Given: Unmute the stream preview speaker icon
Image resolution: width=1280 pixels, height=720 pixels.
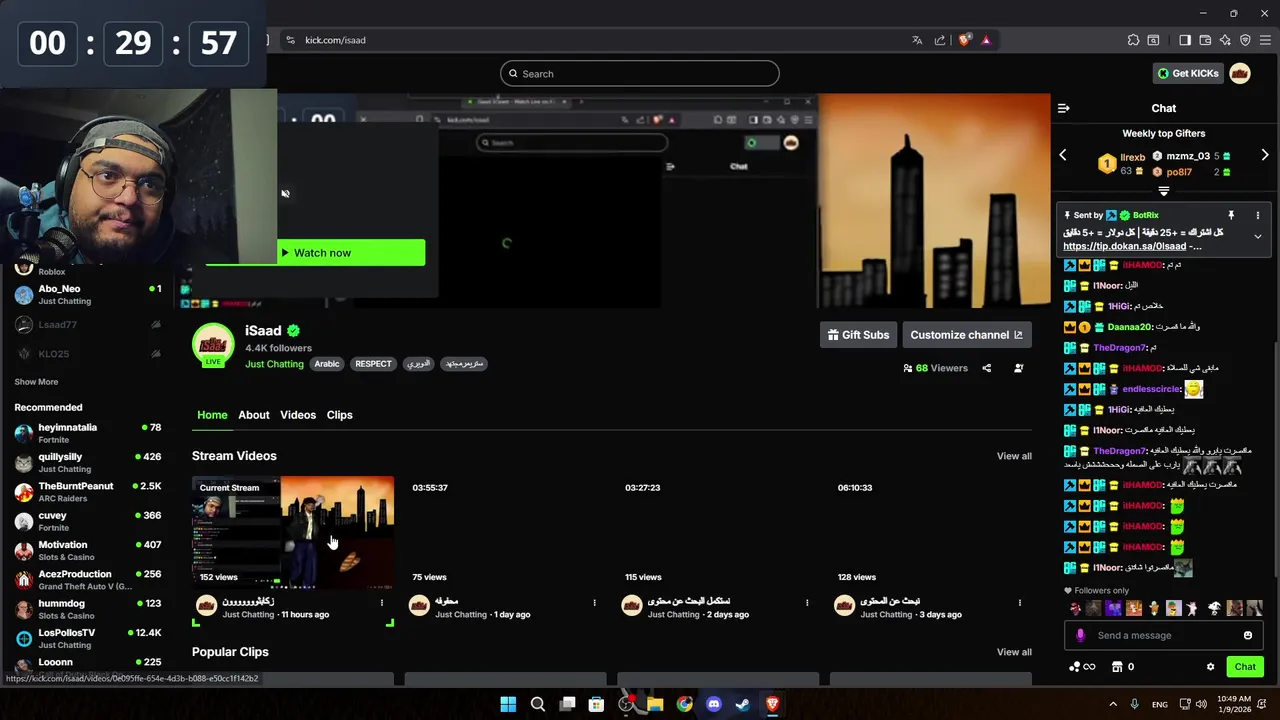Looking at the screenshot, I should click(x=285, y=194).
